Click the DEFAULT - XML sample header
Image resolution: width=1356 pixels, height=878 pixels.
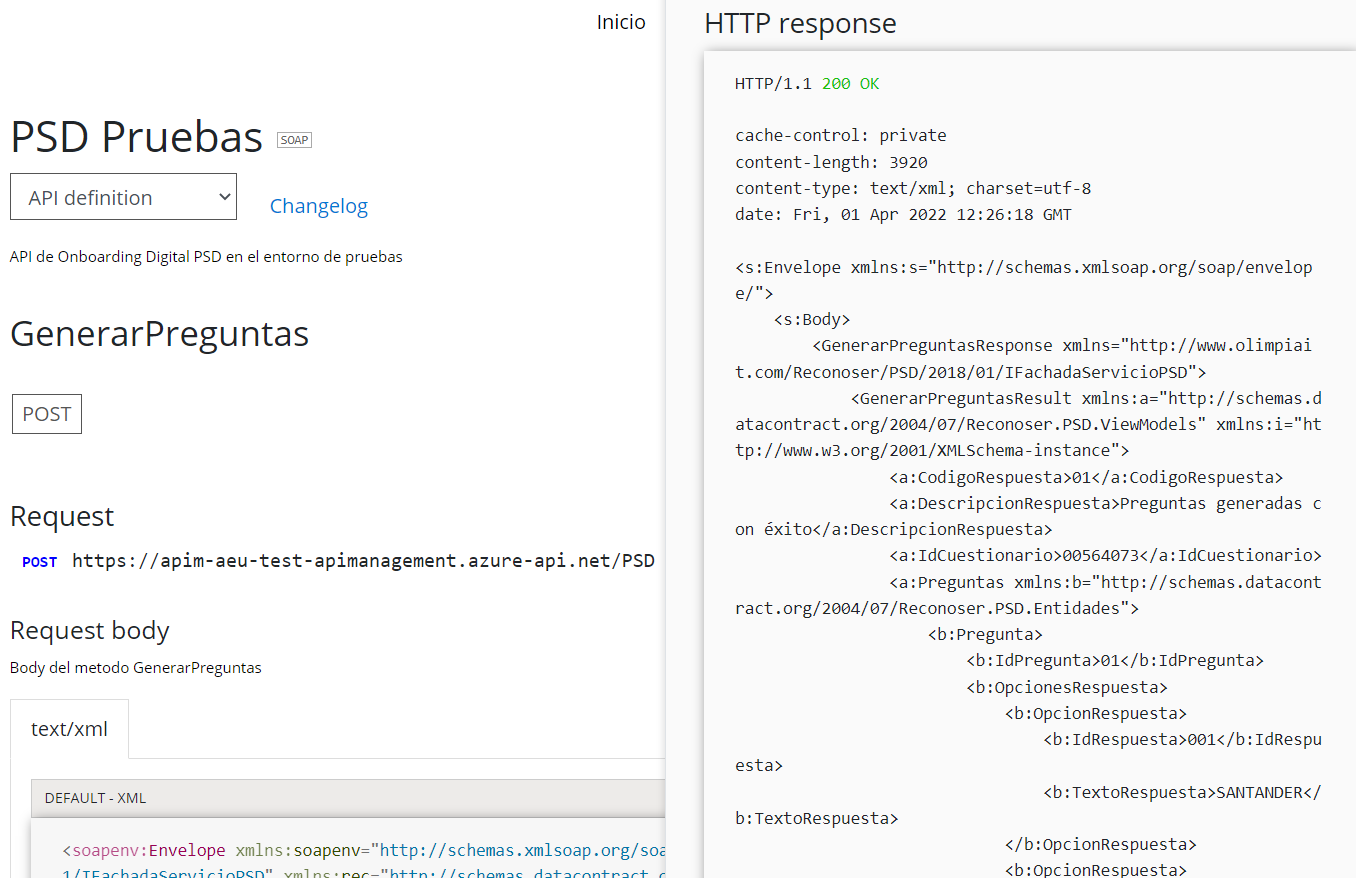pyautogui.click(x=95, y=798)
